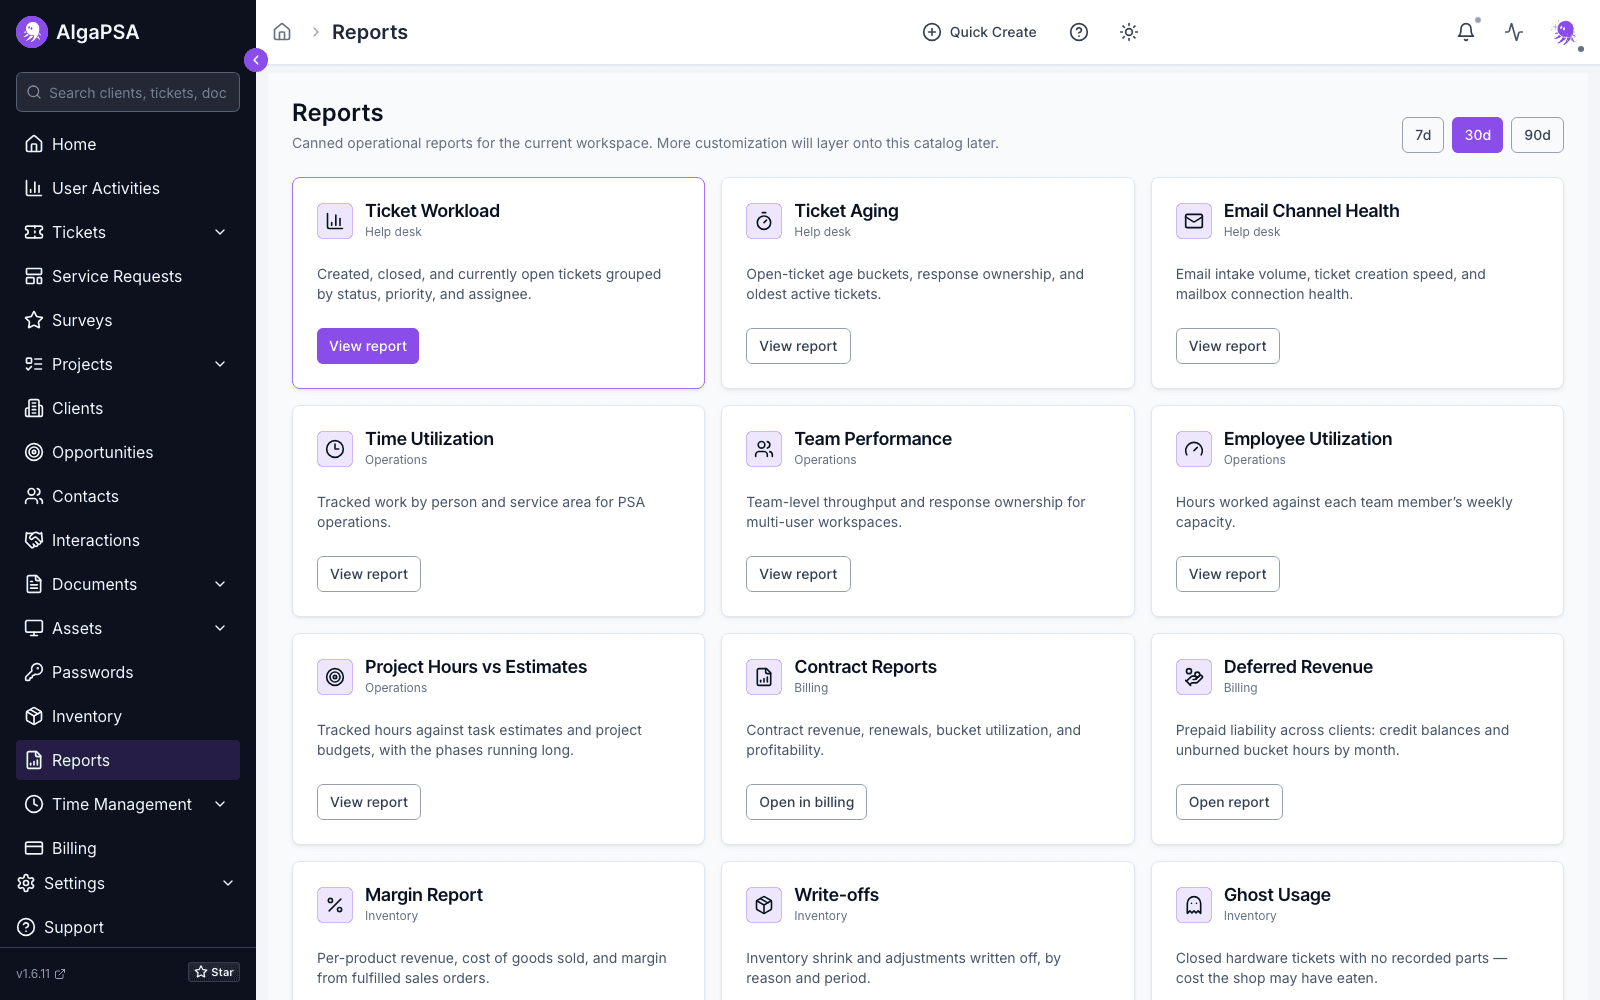Open the v1.6.11 version link
Image resolution: width=1600 pixels, height=1000 pixels.
click(x=41, y=973)
